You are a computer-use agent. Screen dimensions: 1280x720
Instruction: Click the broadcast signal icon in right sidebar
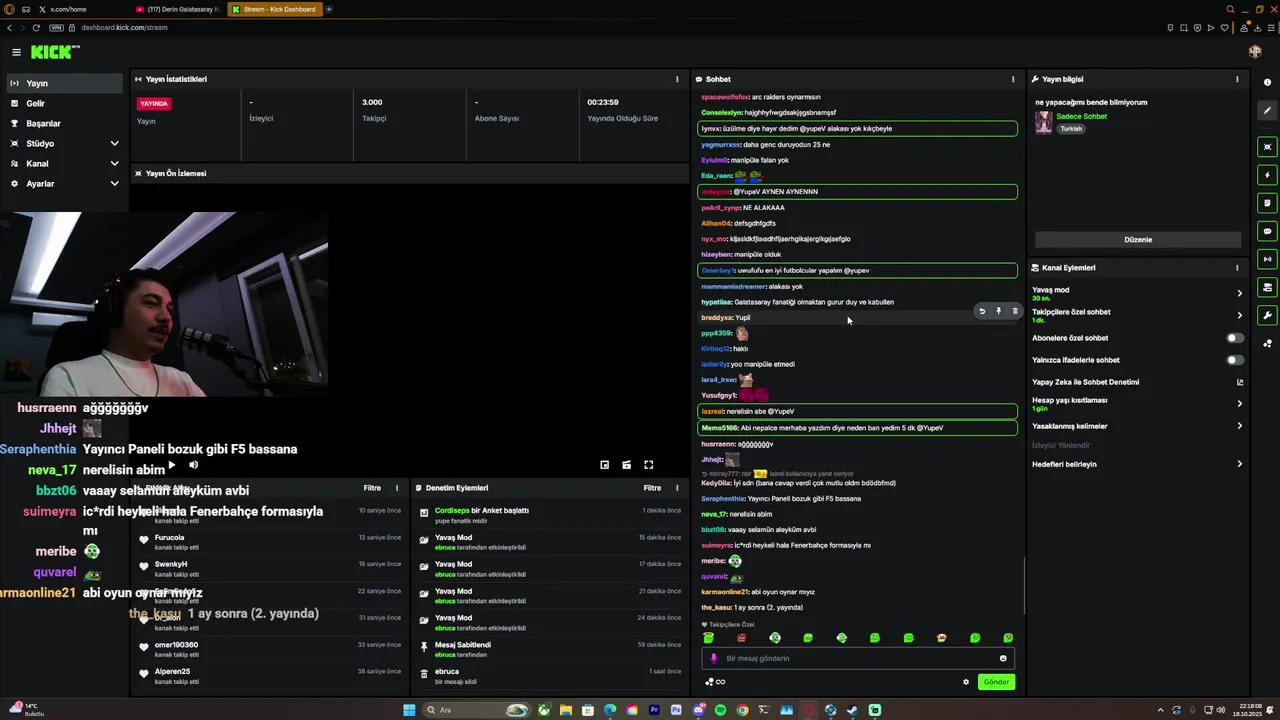(x=1267, y=259)
